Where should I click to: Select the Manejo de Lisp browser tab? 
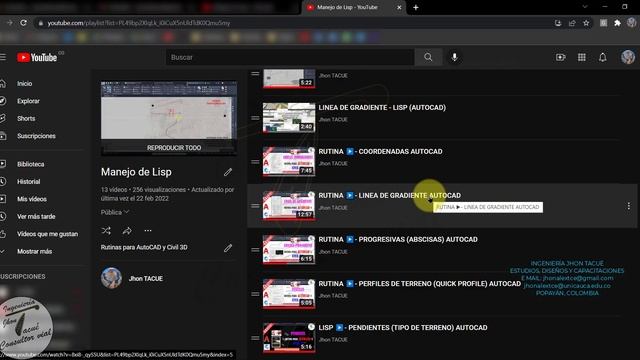click(x=353, y=7)
